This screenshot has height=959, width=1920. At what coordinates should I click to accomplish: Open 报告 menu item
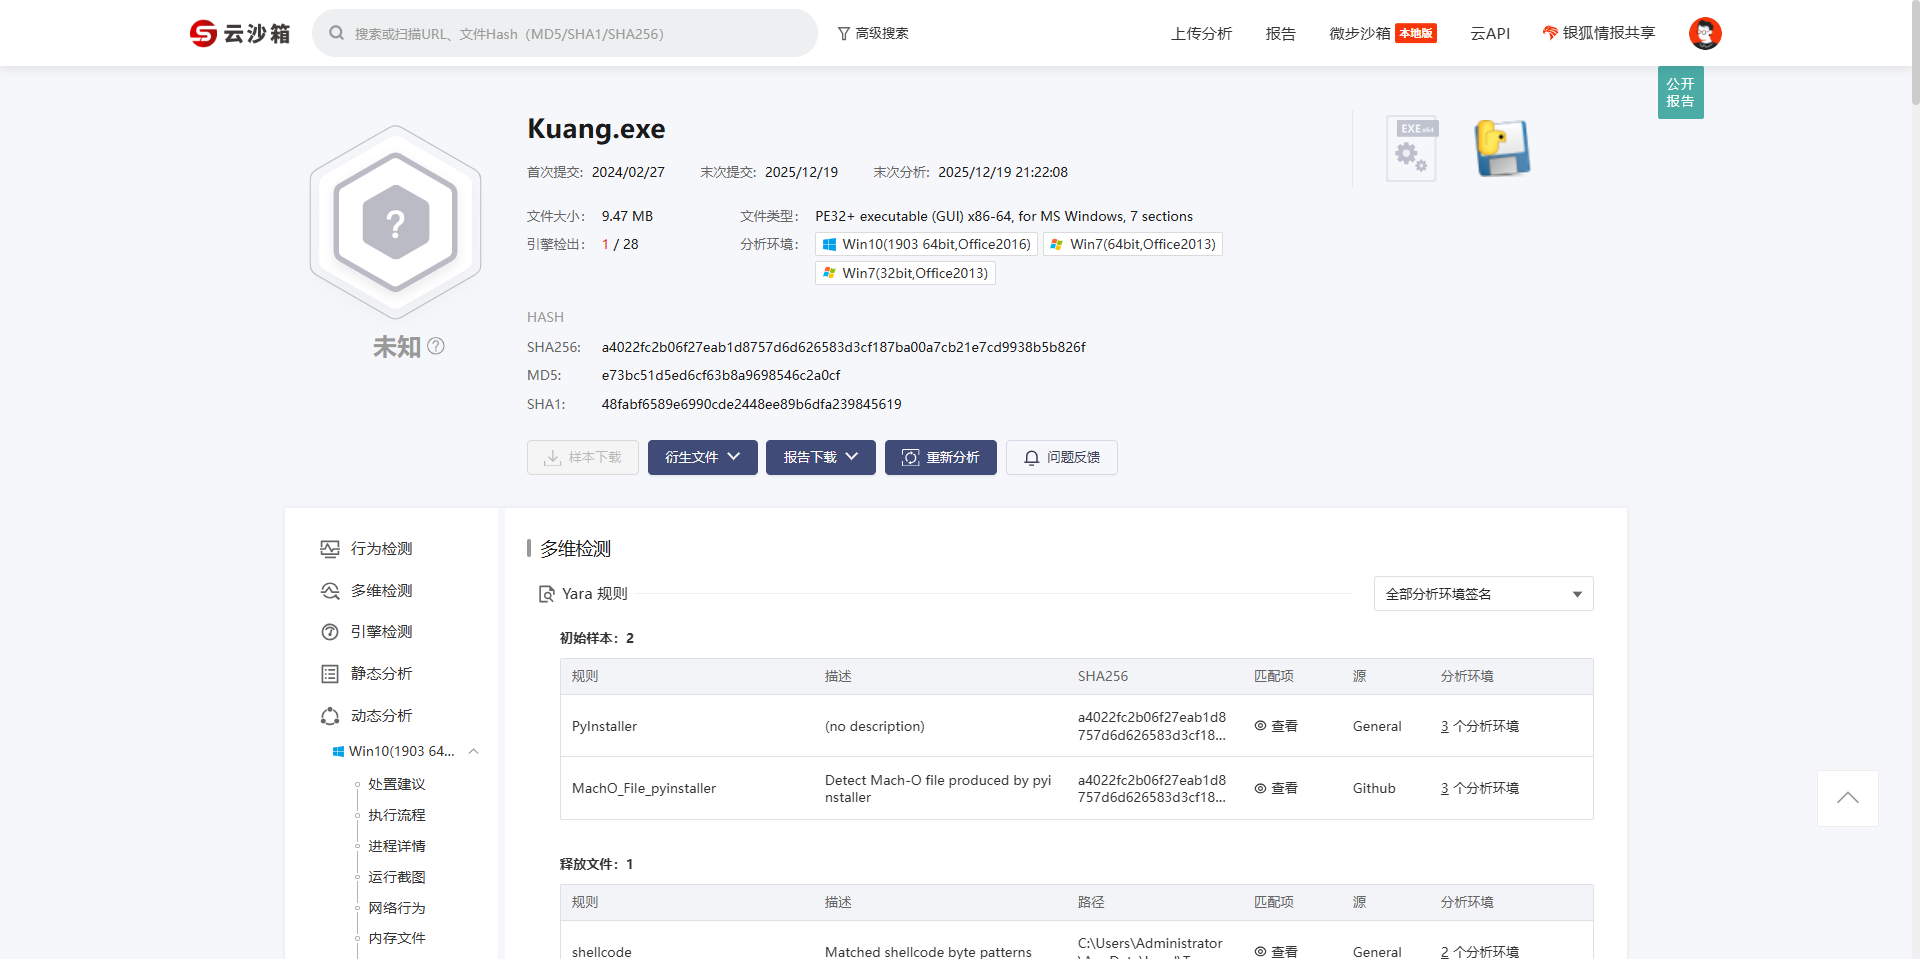(x=1281, y=33)
